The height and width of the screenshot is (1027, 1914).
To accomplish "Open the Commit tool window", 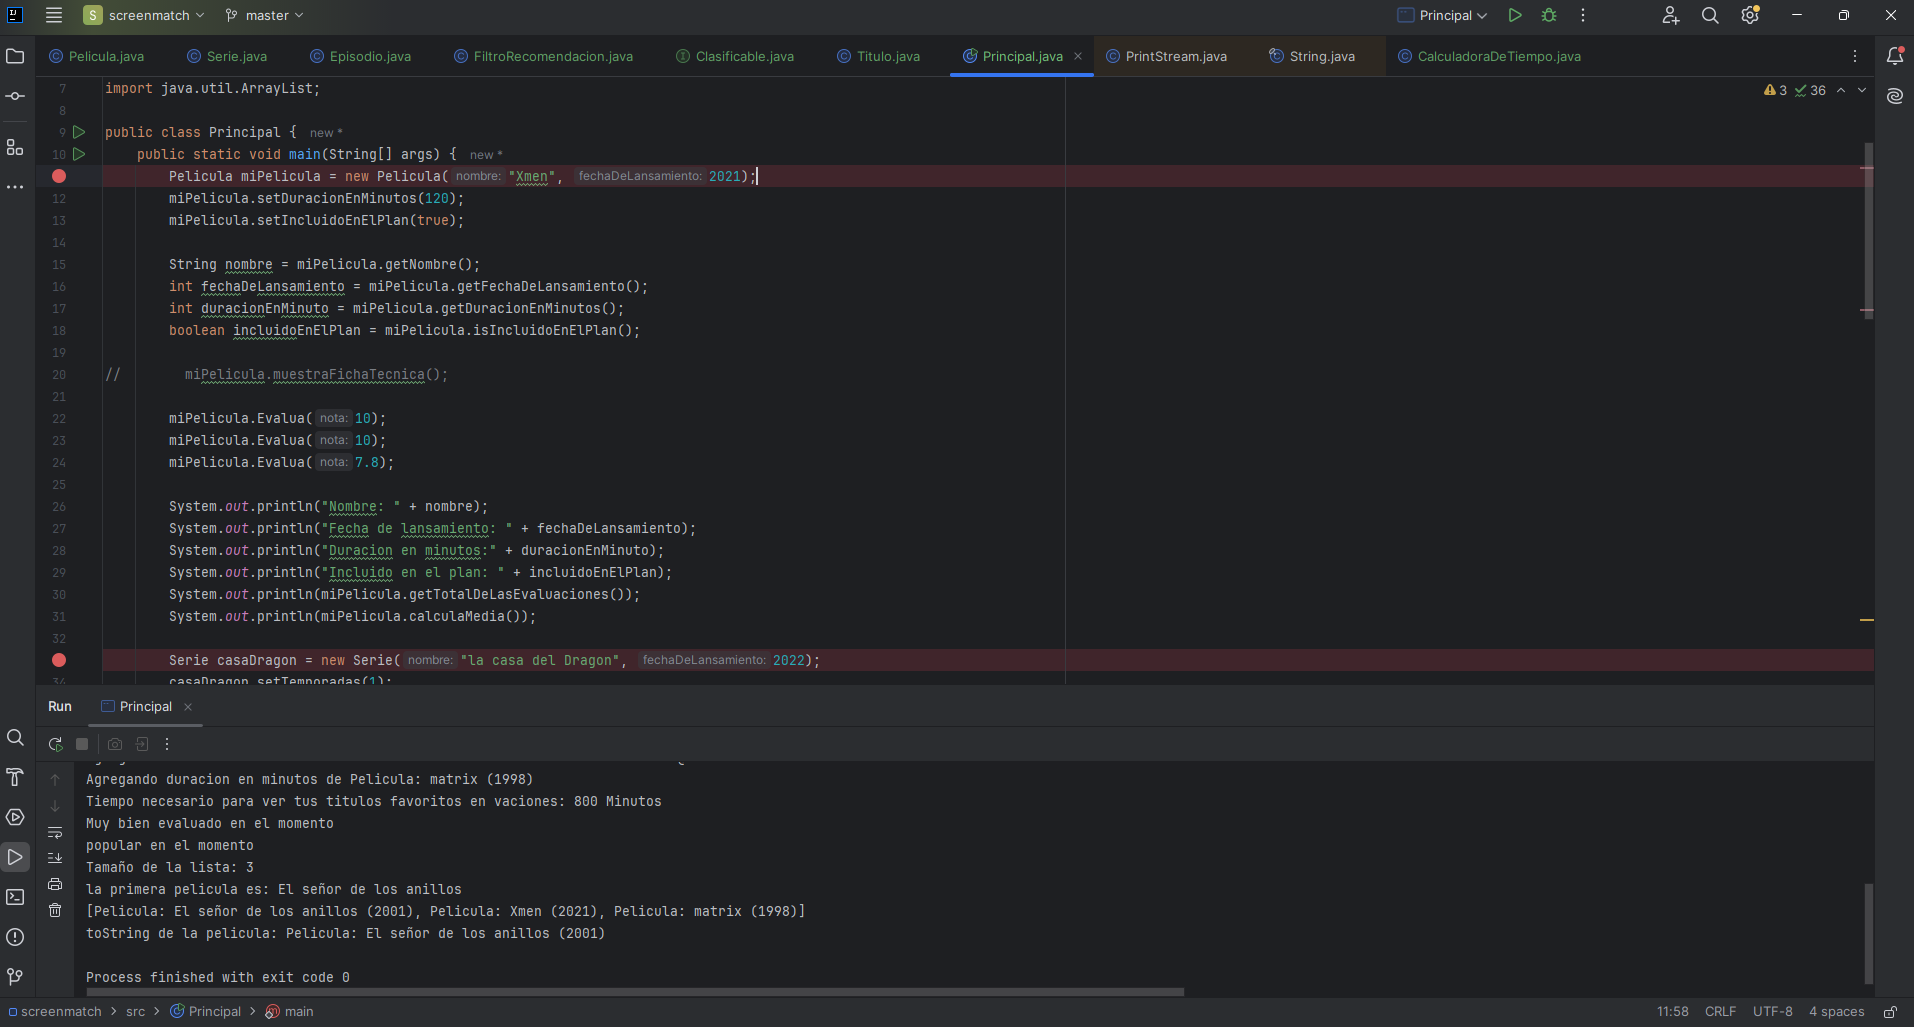I will (x=15, y=96).
